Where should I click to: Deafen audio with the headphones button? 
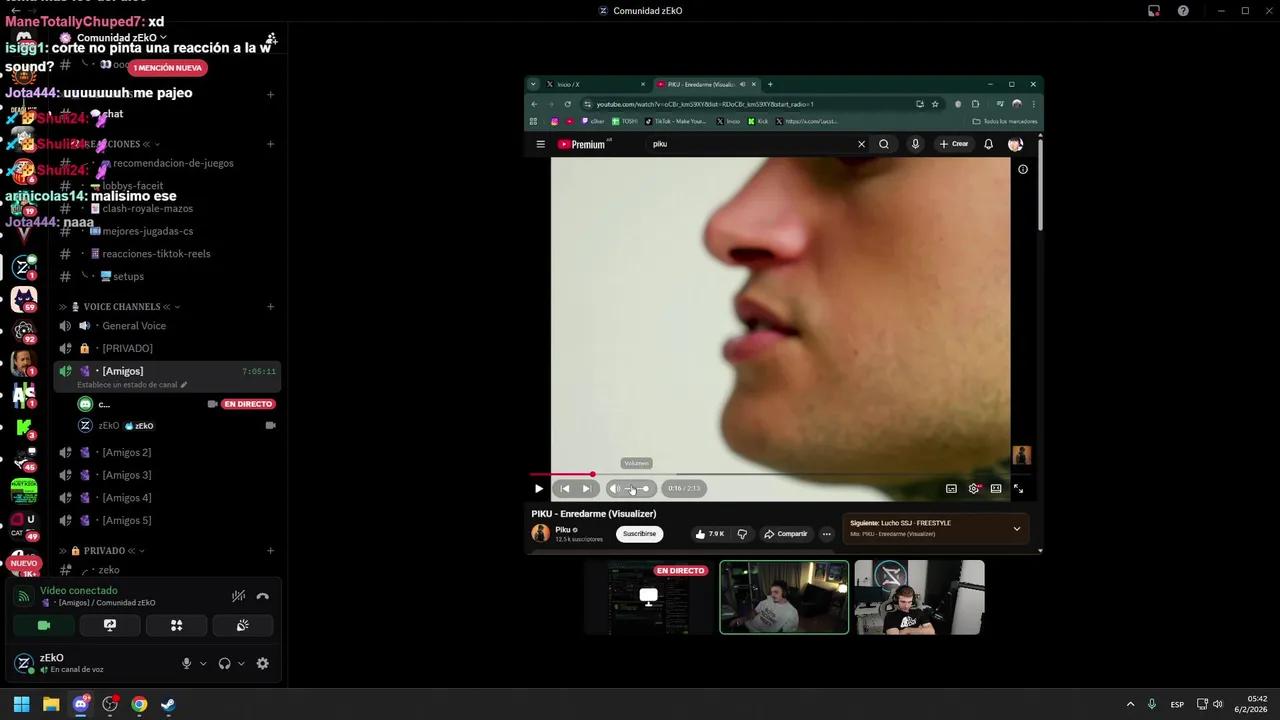(224, 663)
